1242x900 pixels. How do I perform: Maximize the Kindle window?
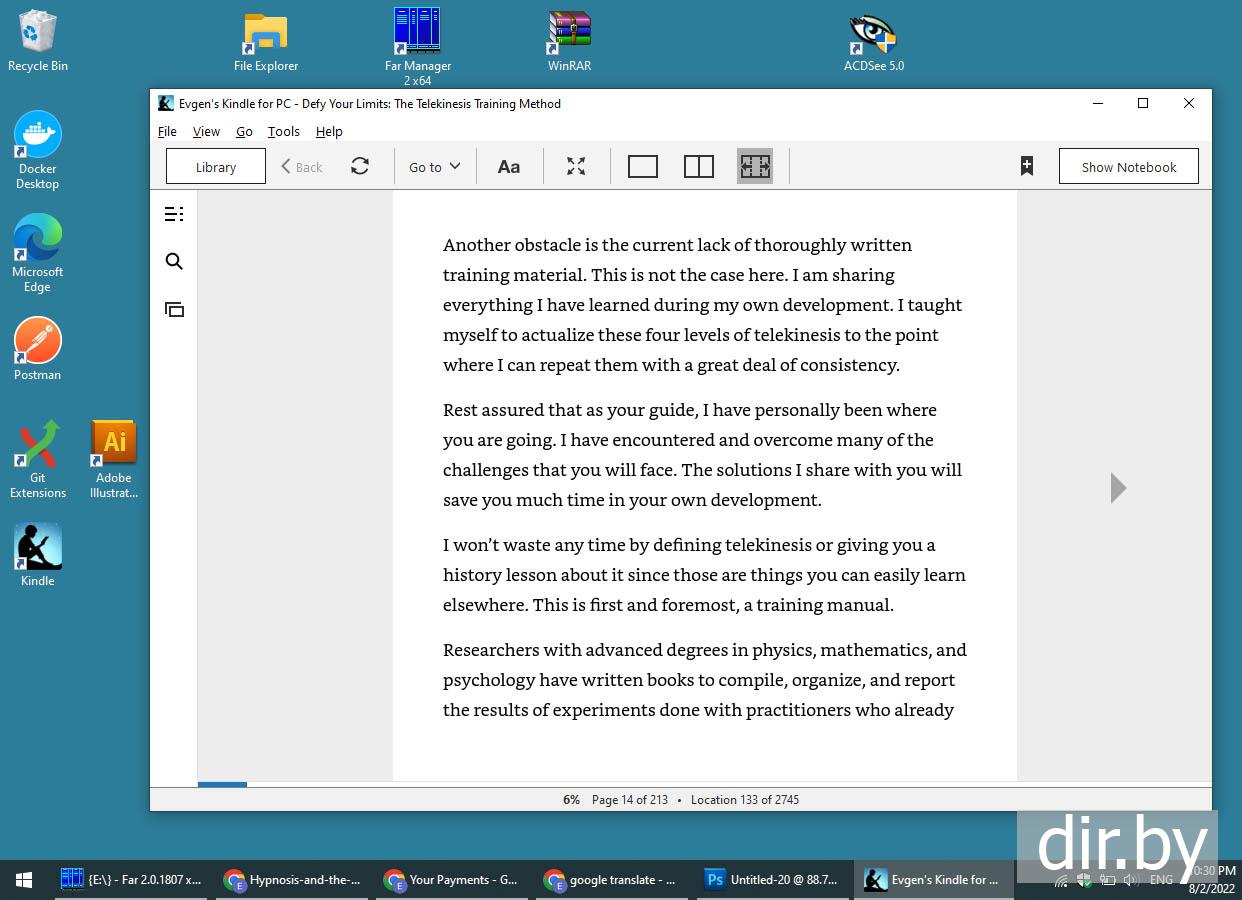tap(1143, 103)
